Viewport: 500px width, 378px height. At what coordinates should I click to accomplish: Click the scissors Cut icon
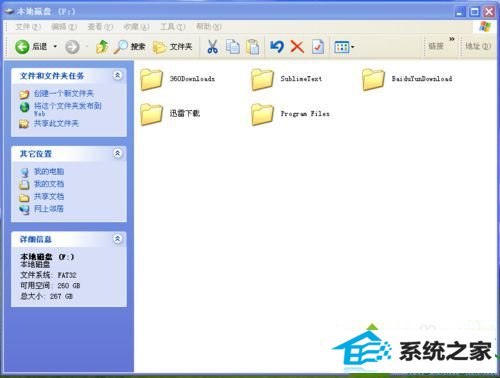point(212,47)
